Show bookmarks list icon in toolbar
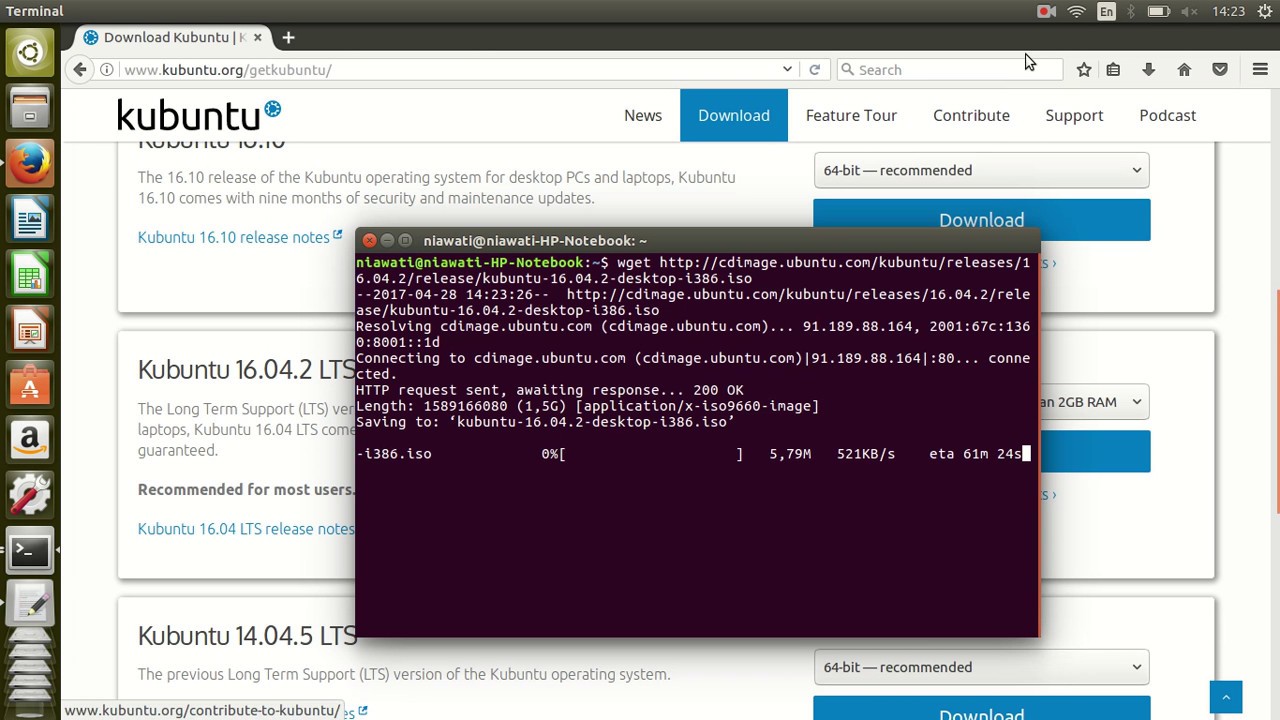 click(1113, 69)
